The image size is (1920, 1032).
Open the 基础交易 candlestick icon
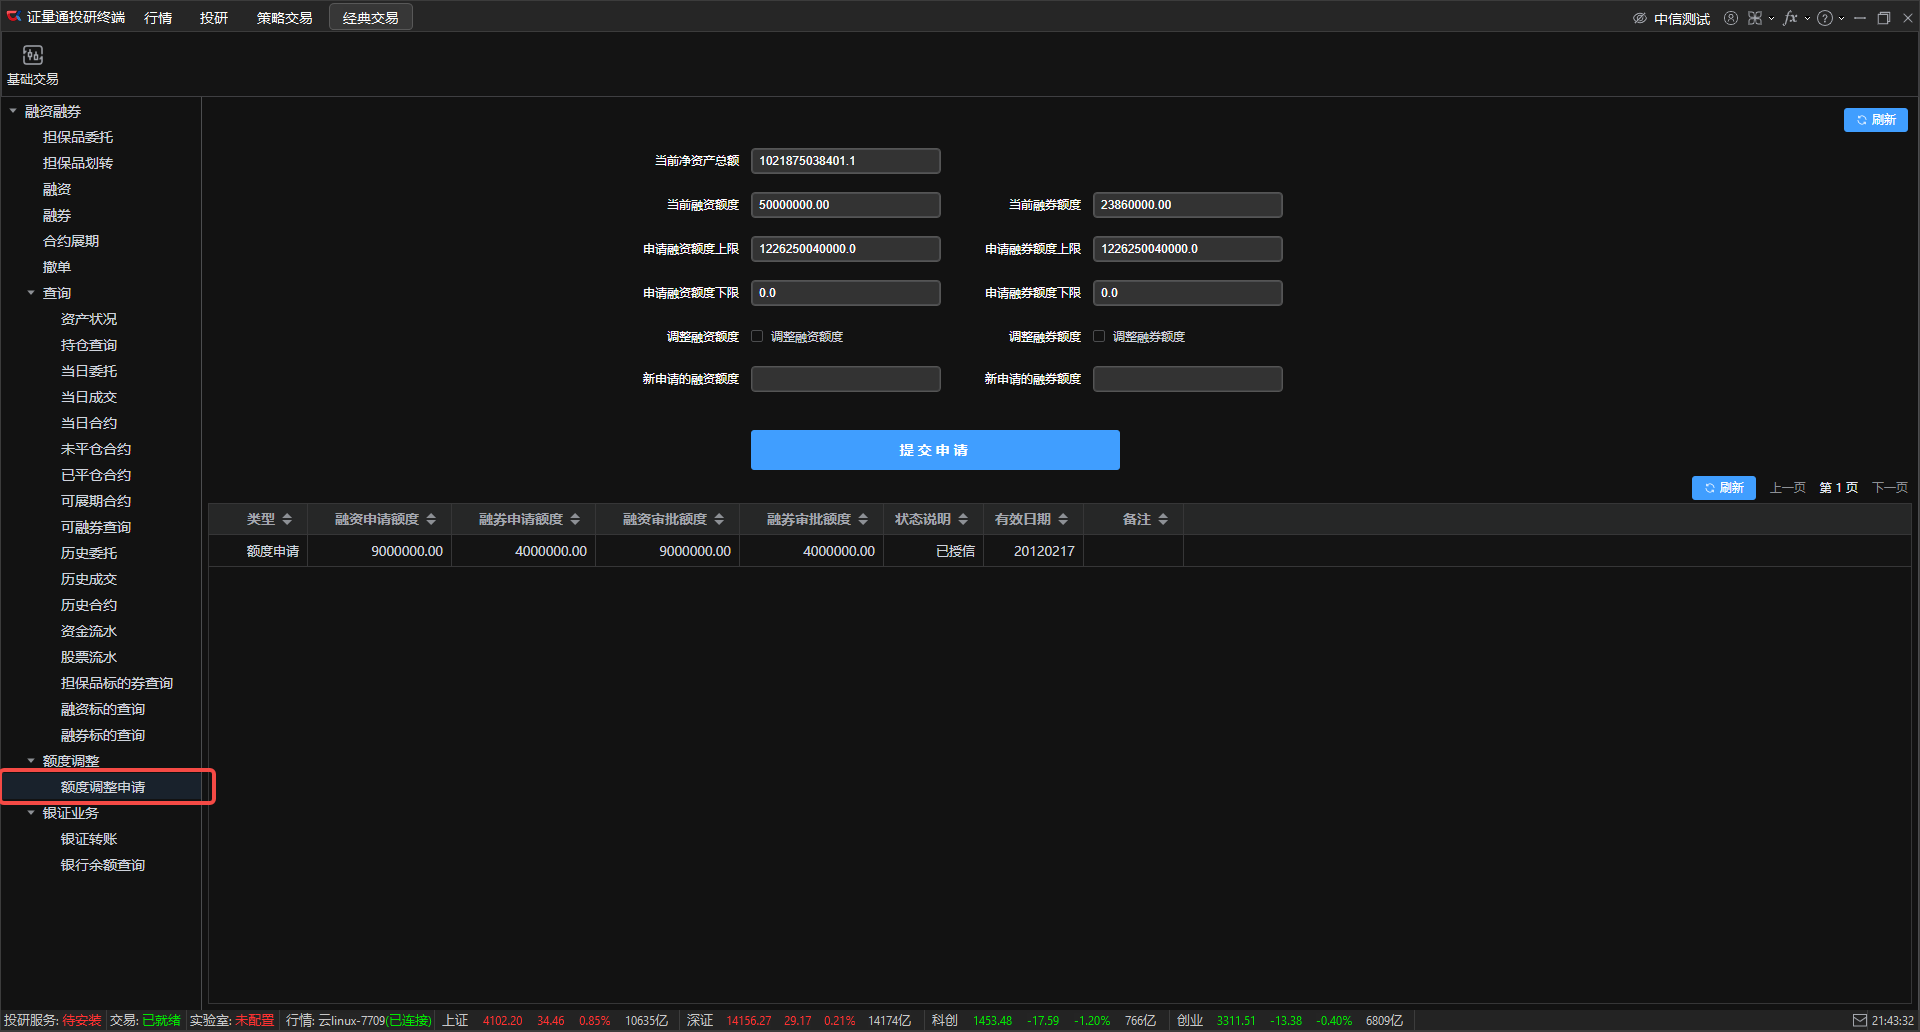click(33, 55)
